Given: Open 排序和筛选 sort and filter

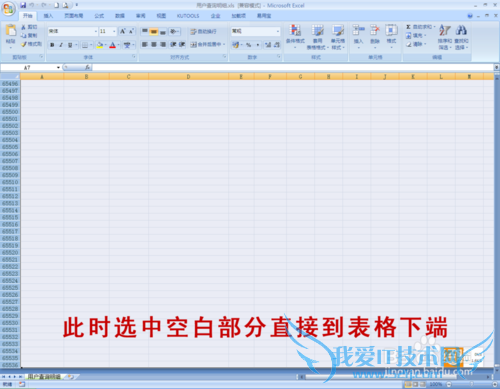Looking at the screenshot, I should tap(445, 37).
